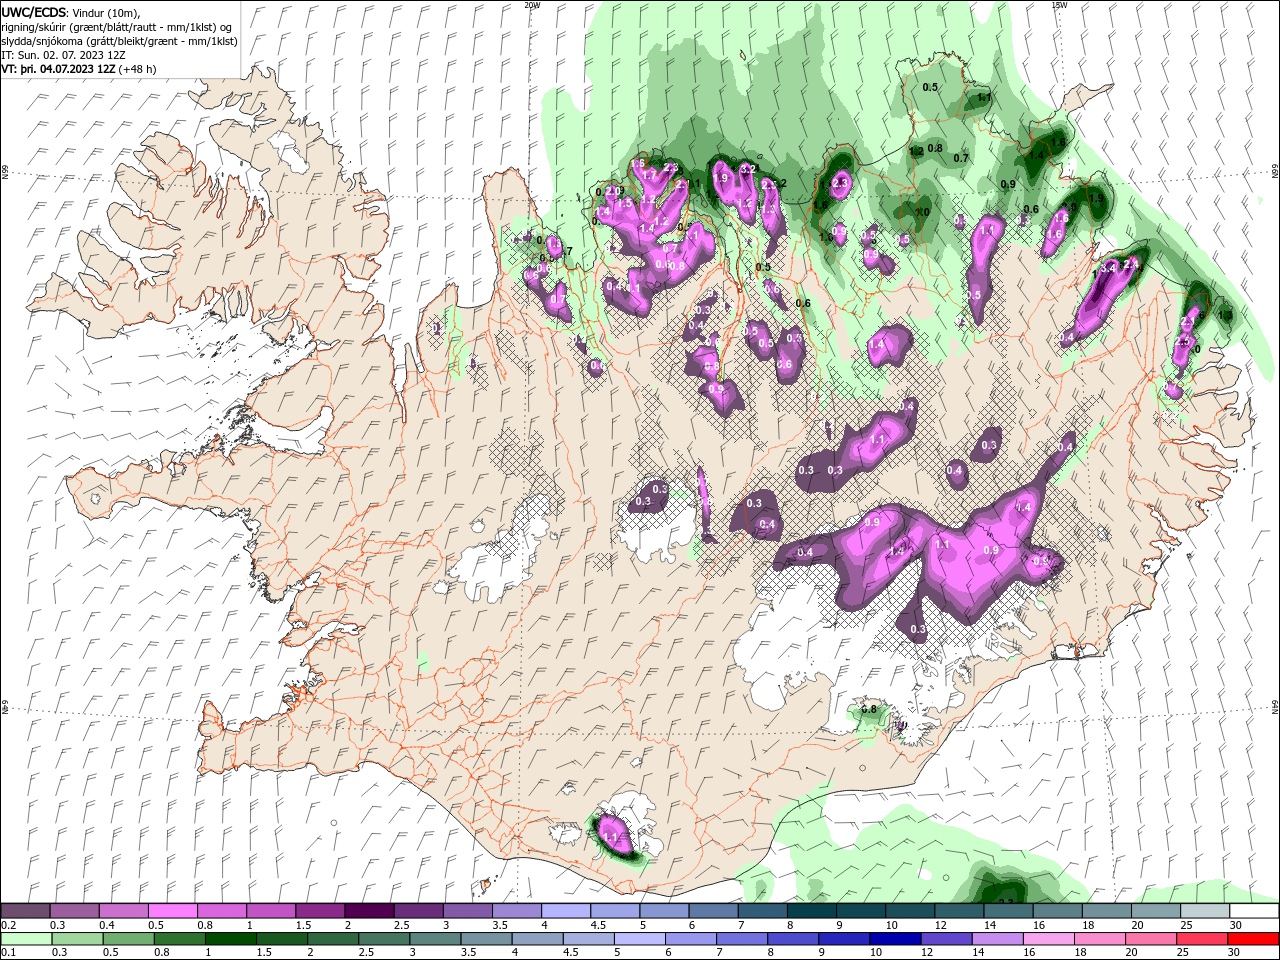
Task: Click the 'slydda/snjókoma' legend description line
Action: (x=120, y=41)
